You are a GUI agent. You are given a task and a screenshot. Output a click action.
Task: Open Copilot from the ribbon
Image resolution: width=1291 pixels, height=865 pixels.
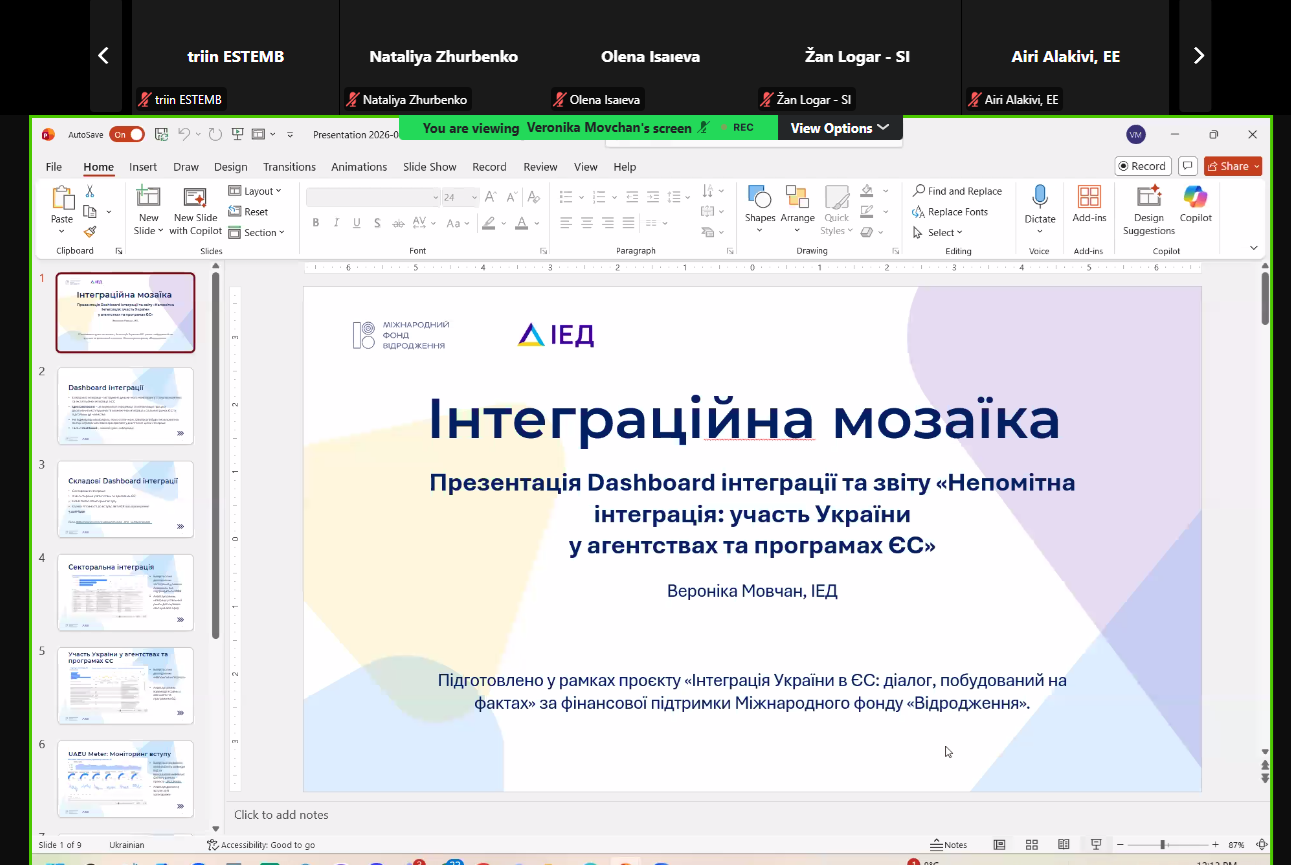pyautogui.click(x=1195, y=204)
